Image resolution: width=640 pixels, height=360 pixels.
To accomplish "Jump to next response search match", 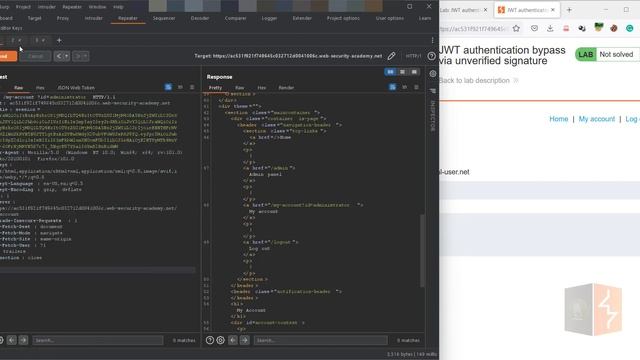I will point(244,340).
